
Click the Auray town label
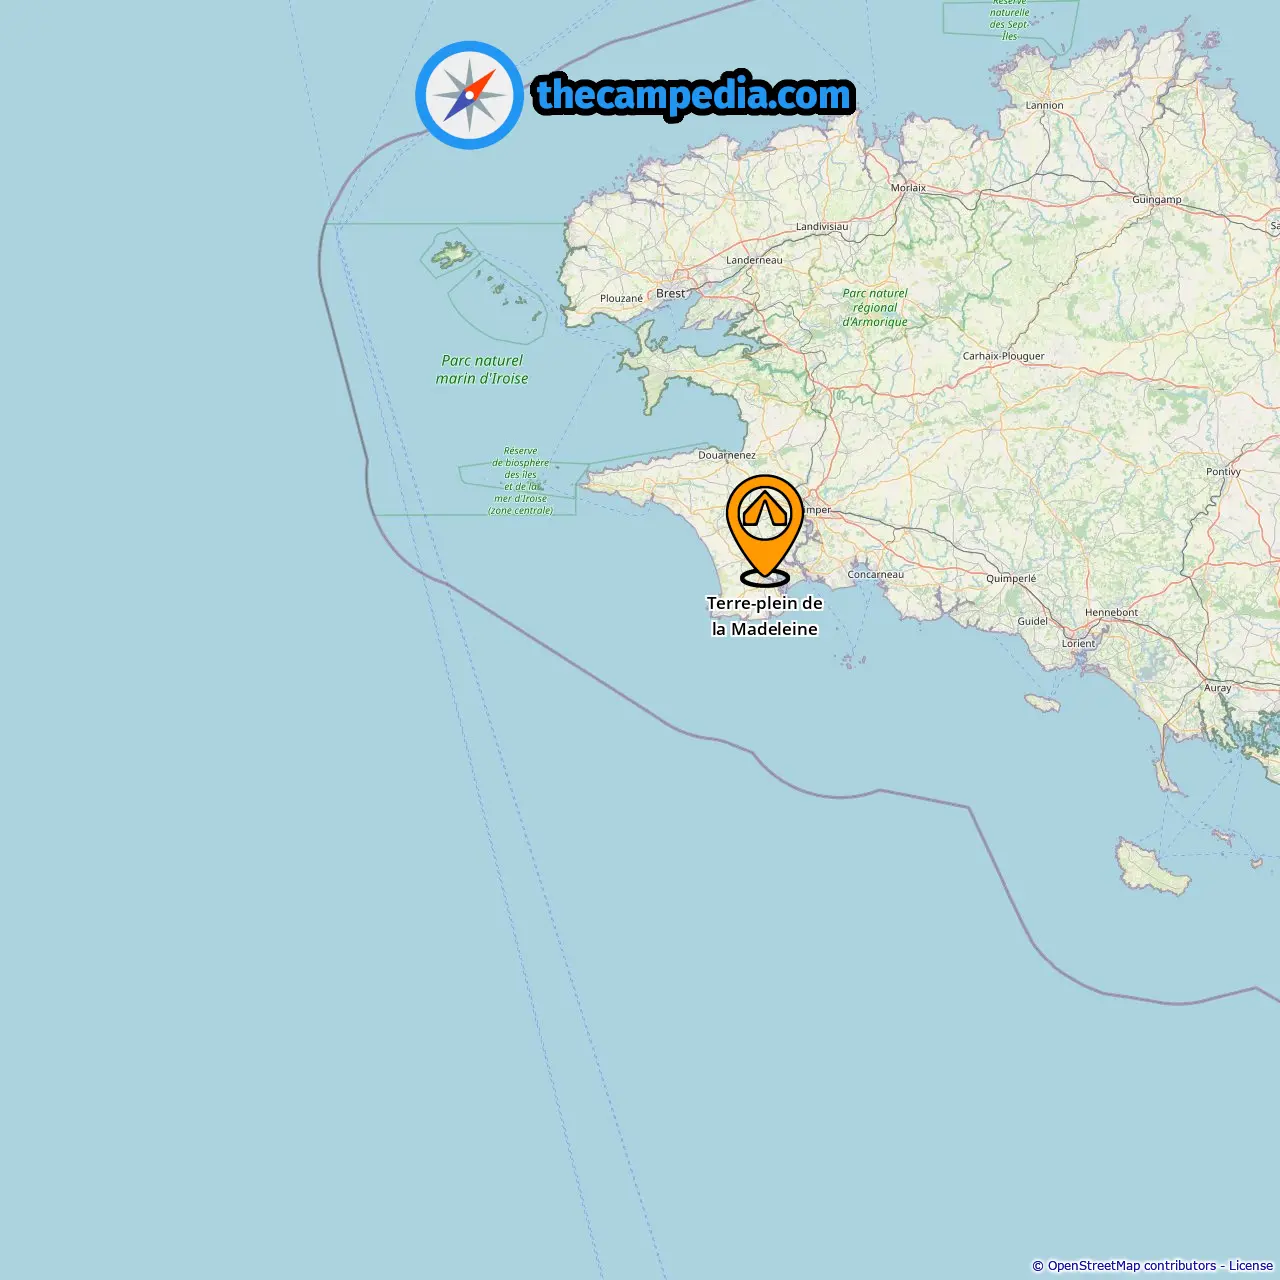(x=1218, y=687)
